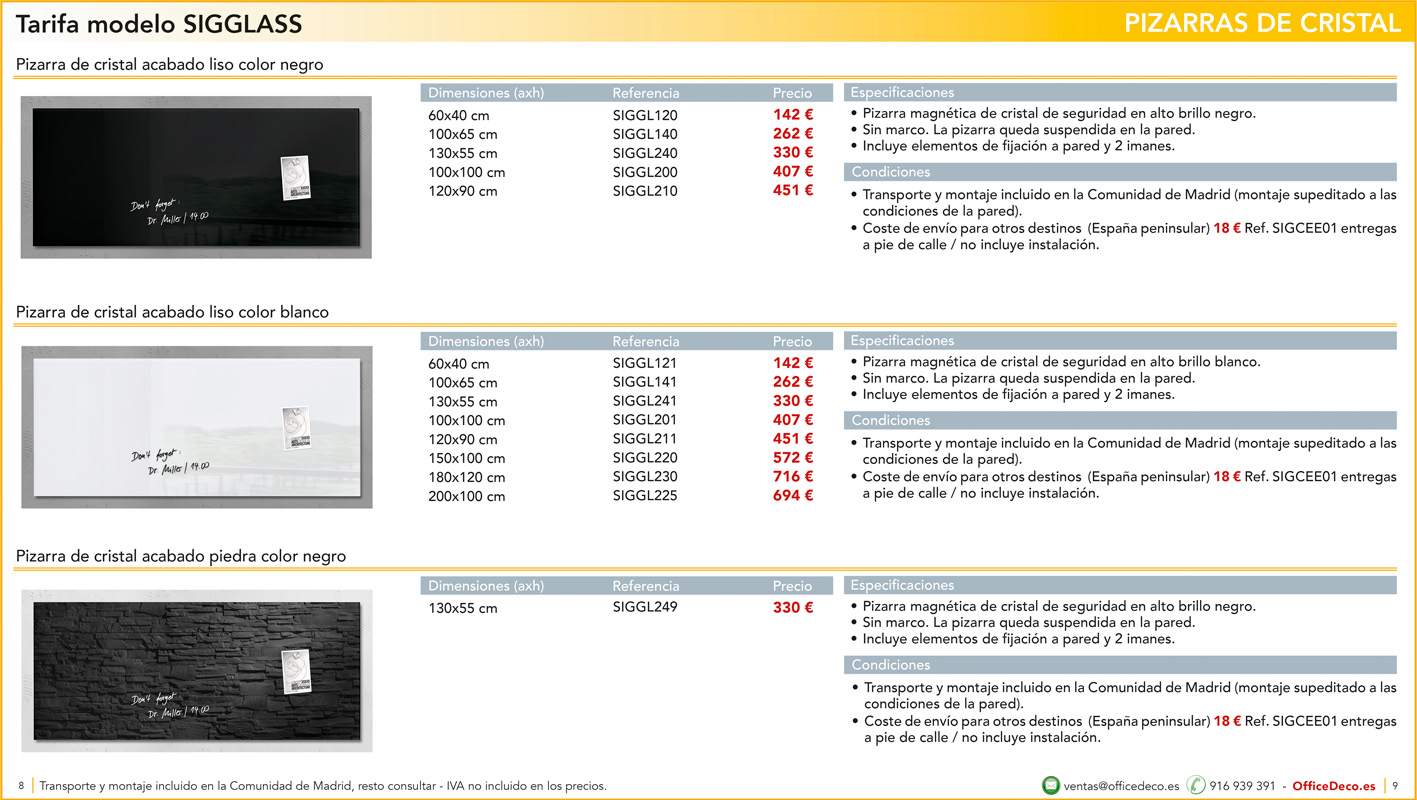
Task: Click the 694 € price for 200x100 cm
Action: (792, 496)
